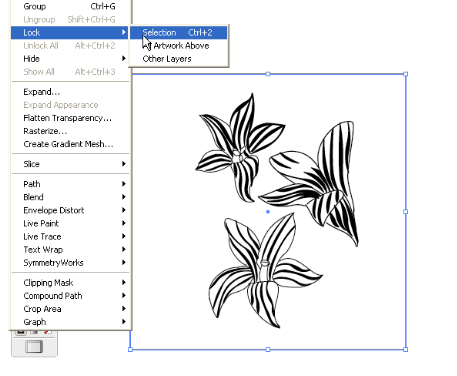Click the greyed Unlock All entry
This screenshot has width=457, height=376.
pos(70,46)
